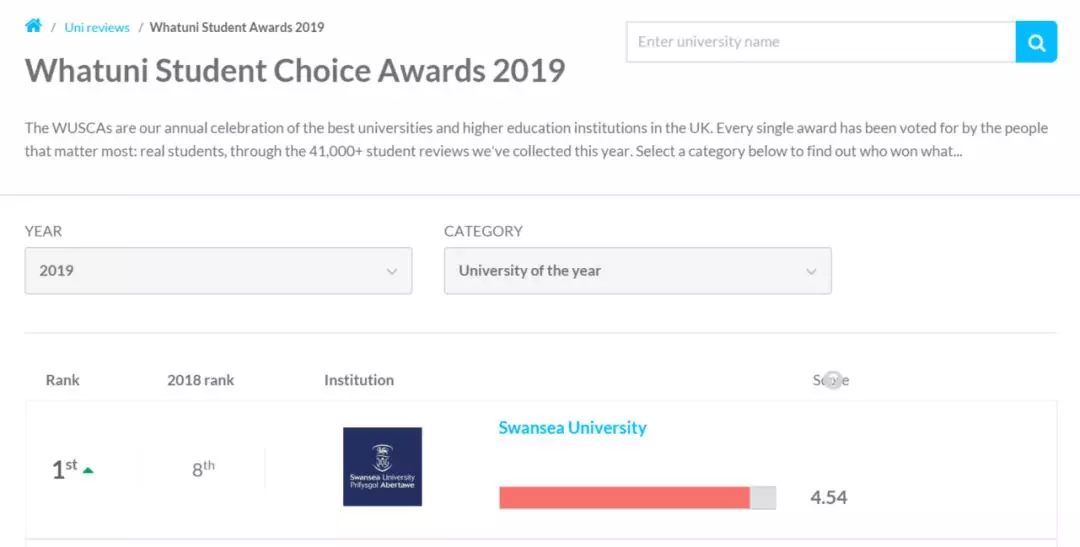Click the Institution column header
Image resolution: width=1080 pixels, height=547 pixels.
(359, 380)
